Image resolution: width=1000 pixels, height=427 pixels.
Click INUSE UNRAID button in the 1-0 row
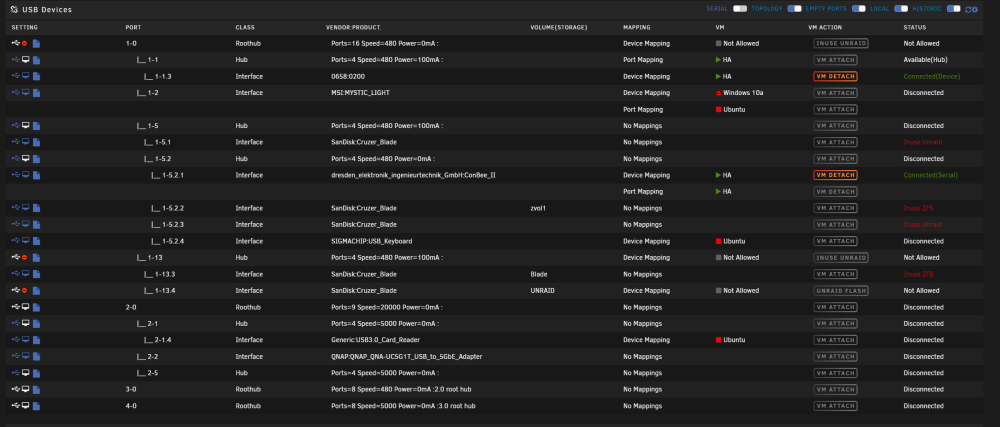click(x=841, y=43)
